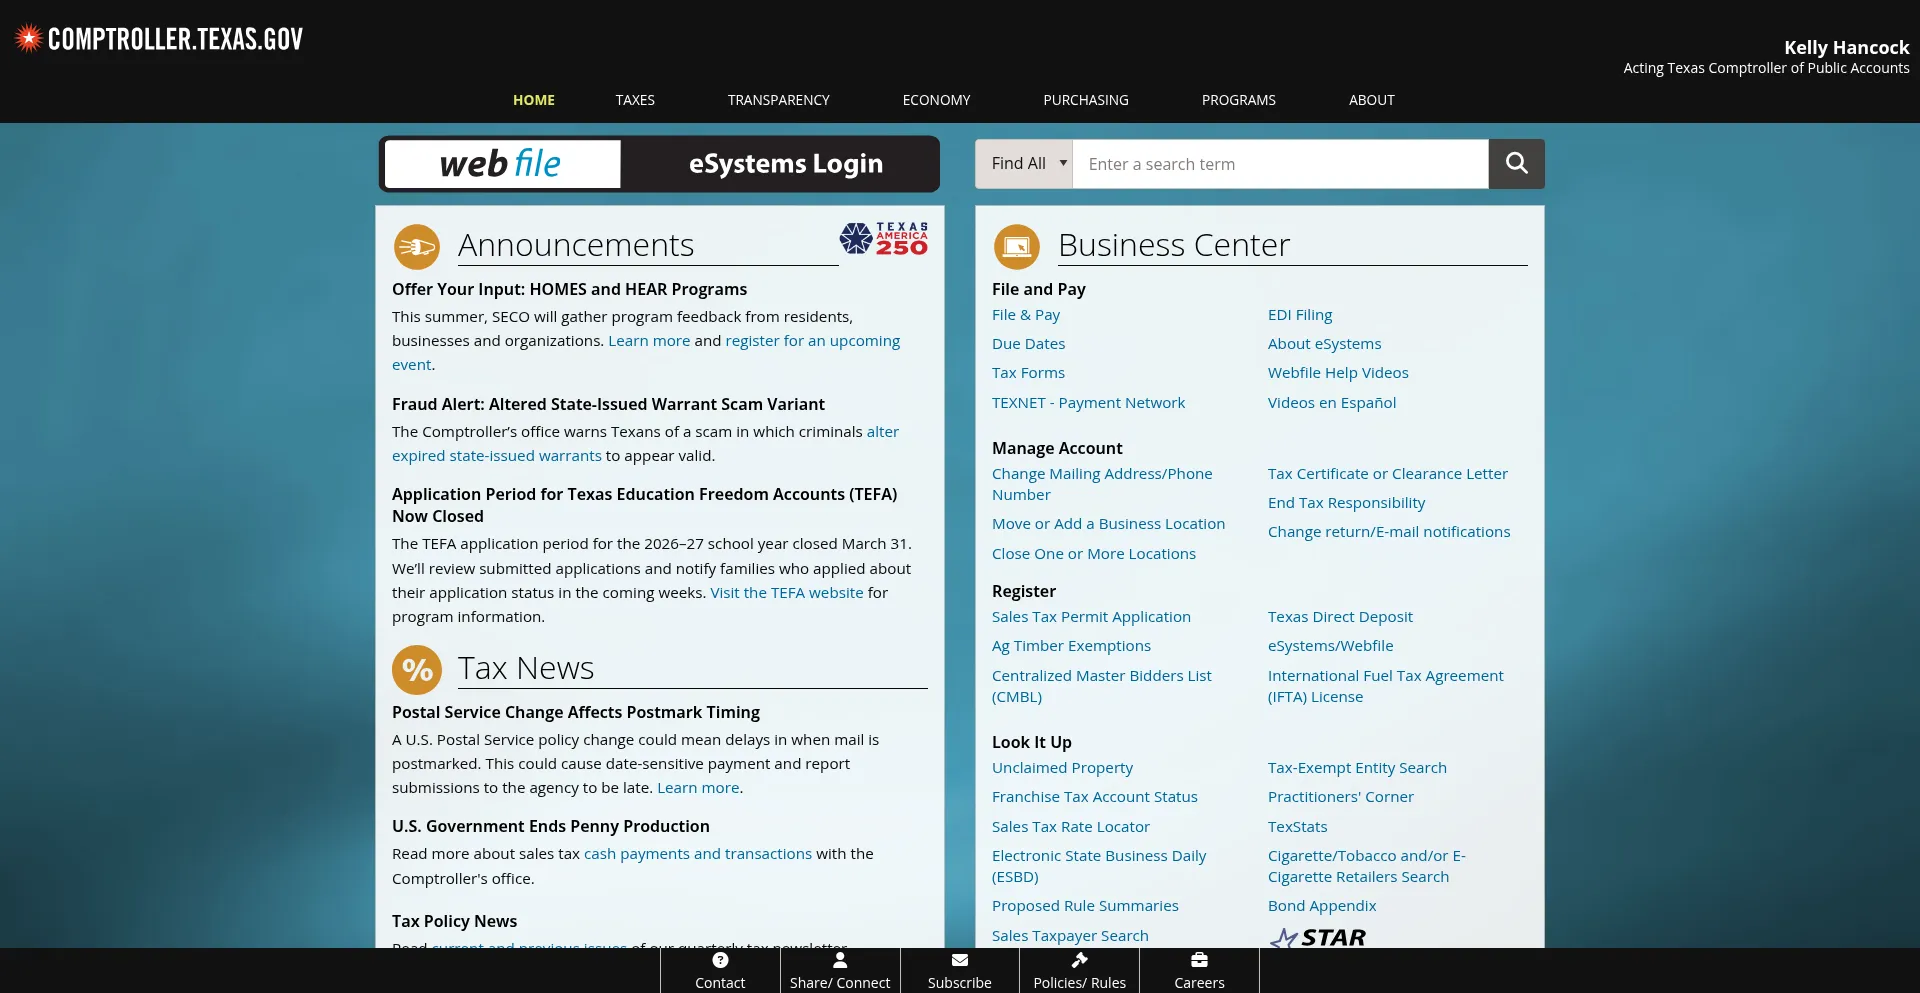
Task: Open Electronic State Business Daily link
Action: 1099,866
